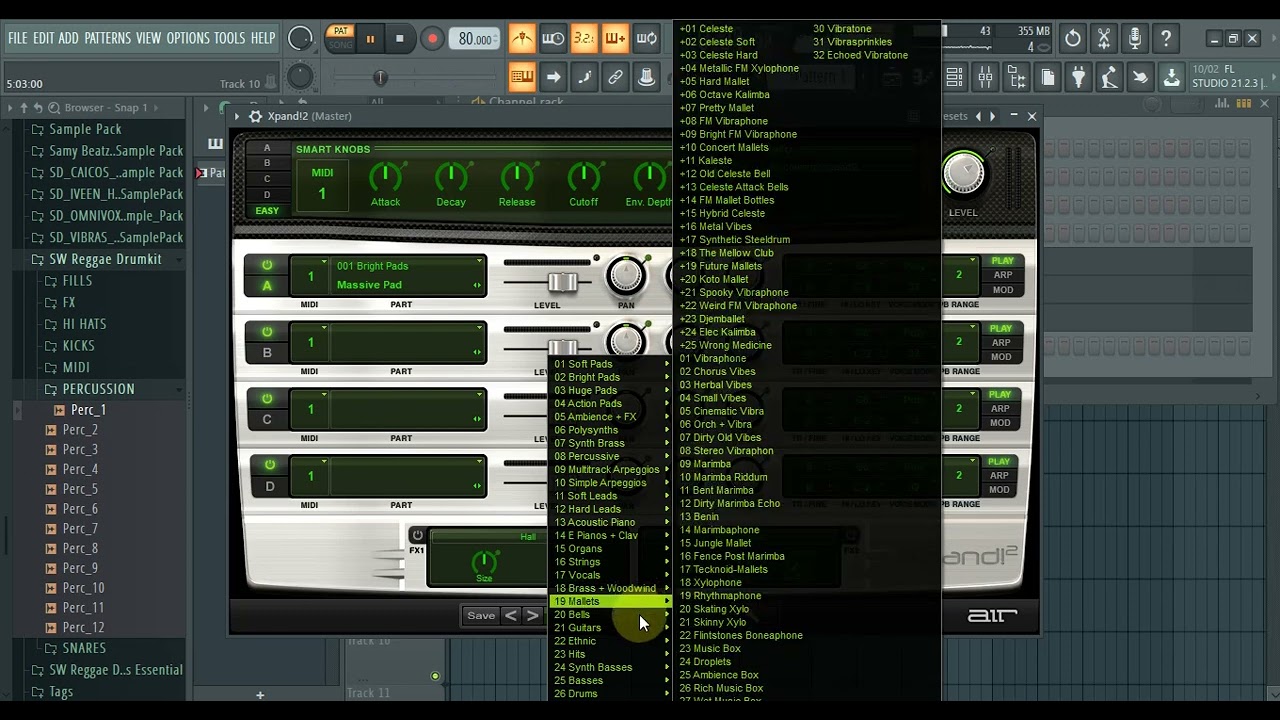Toggle ARP on part A
This screenshot has width=1280, height=720.
coord(1002,275)
